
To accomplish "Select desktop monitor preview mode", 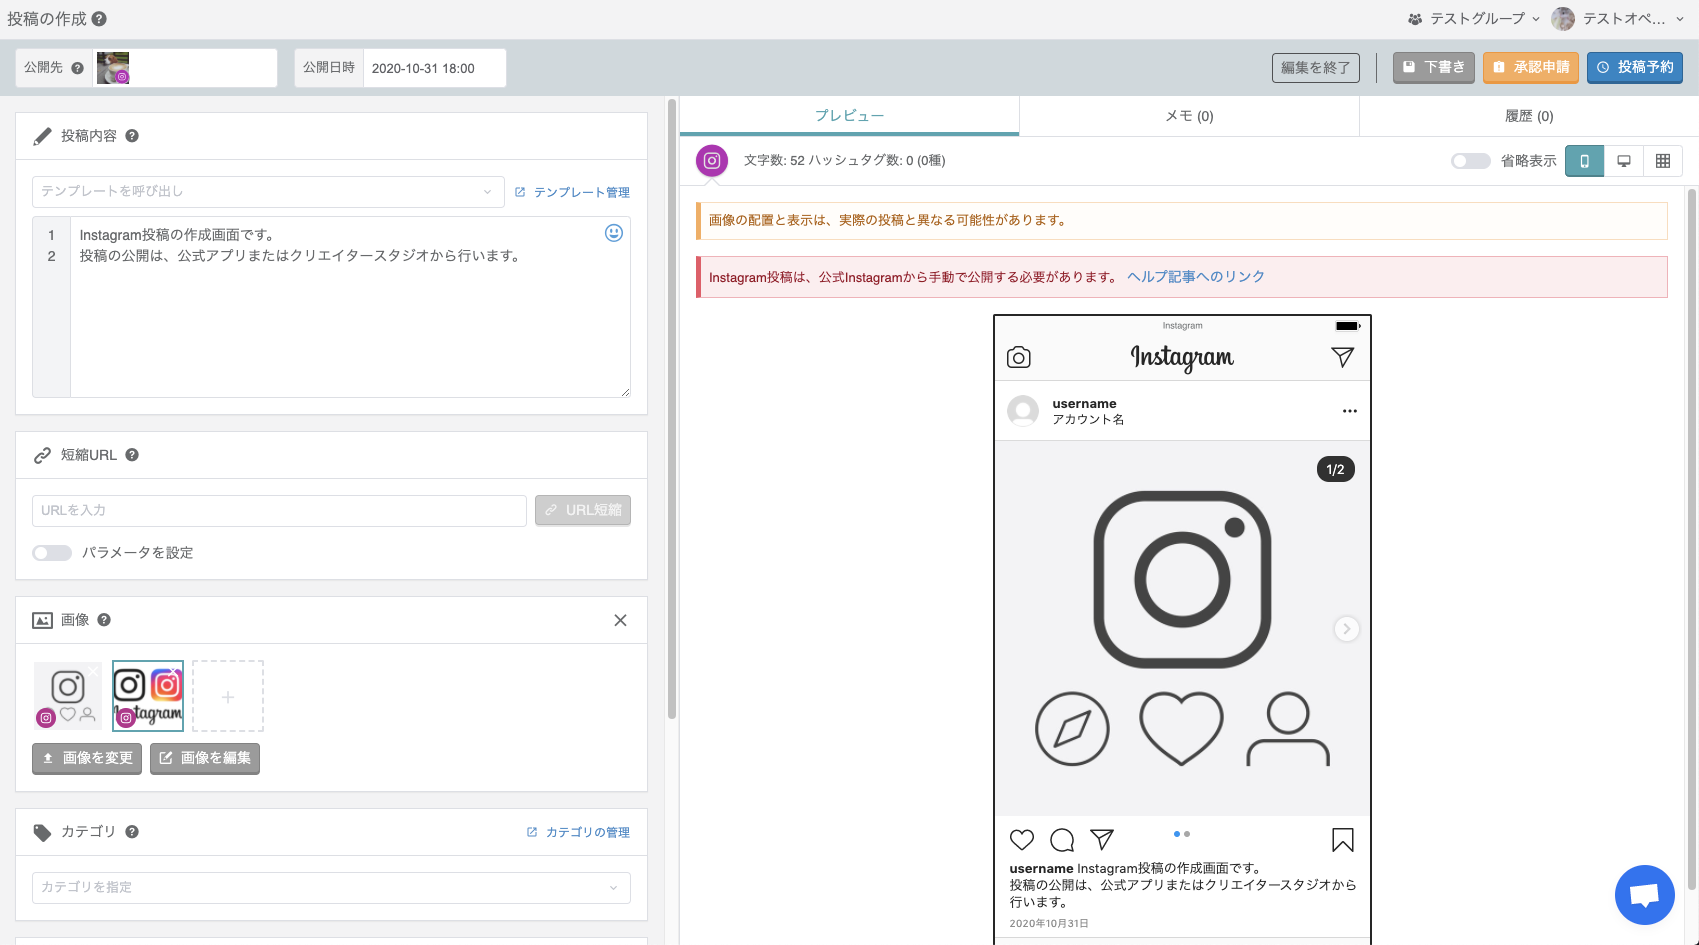I will point(1624,161).
